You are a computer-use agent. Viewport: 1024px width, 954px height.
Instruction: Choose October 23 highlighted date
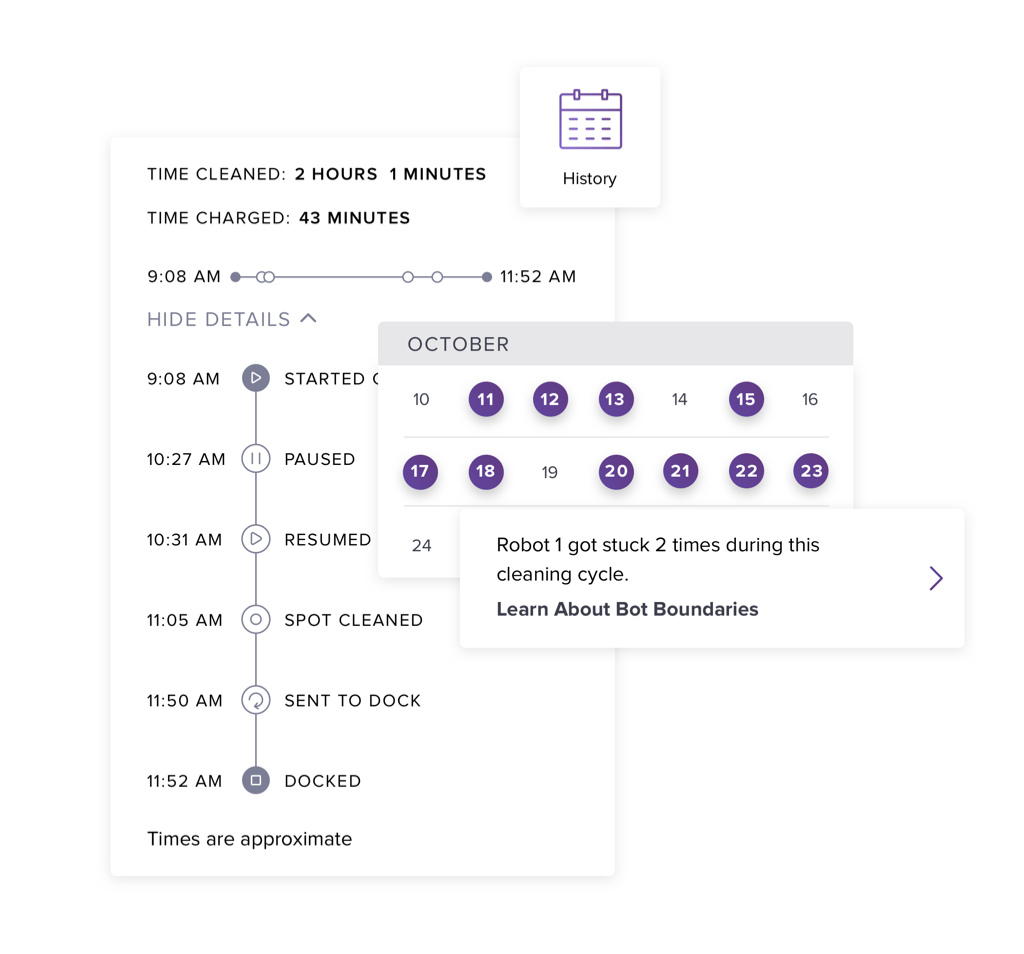pos(810,471)
